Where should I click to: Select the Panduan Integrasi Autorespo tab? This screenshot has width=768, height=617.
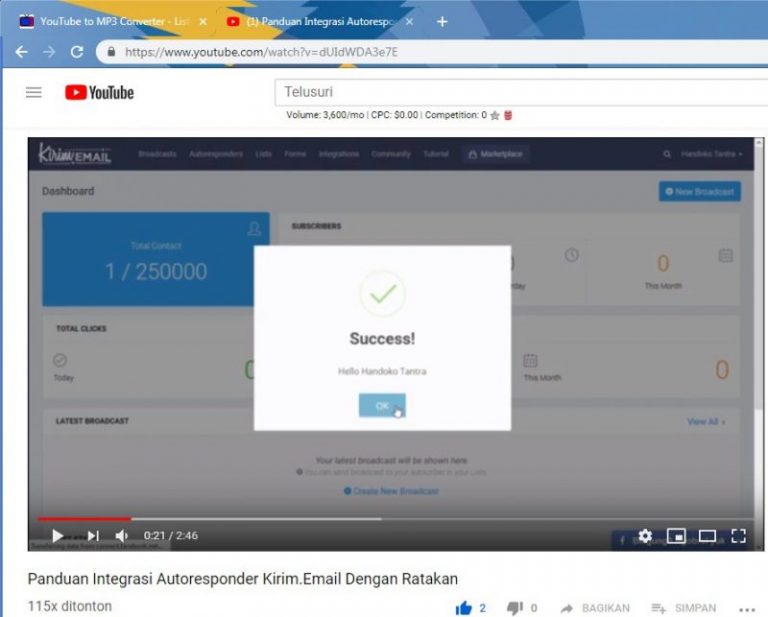(x=318, y=22)
